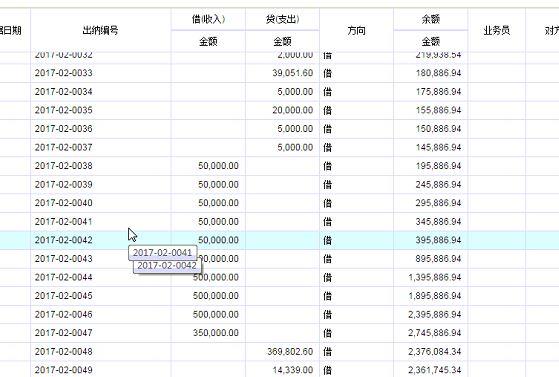Image resolution: width=559 pixels, height=377 pixels.
Task: Click the balance 2,745,886.94
Action: pos(435,333)
